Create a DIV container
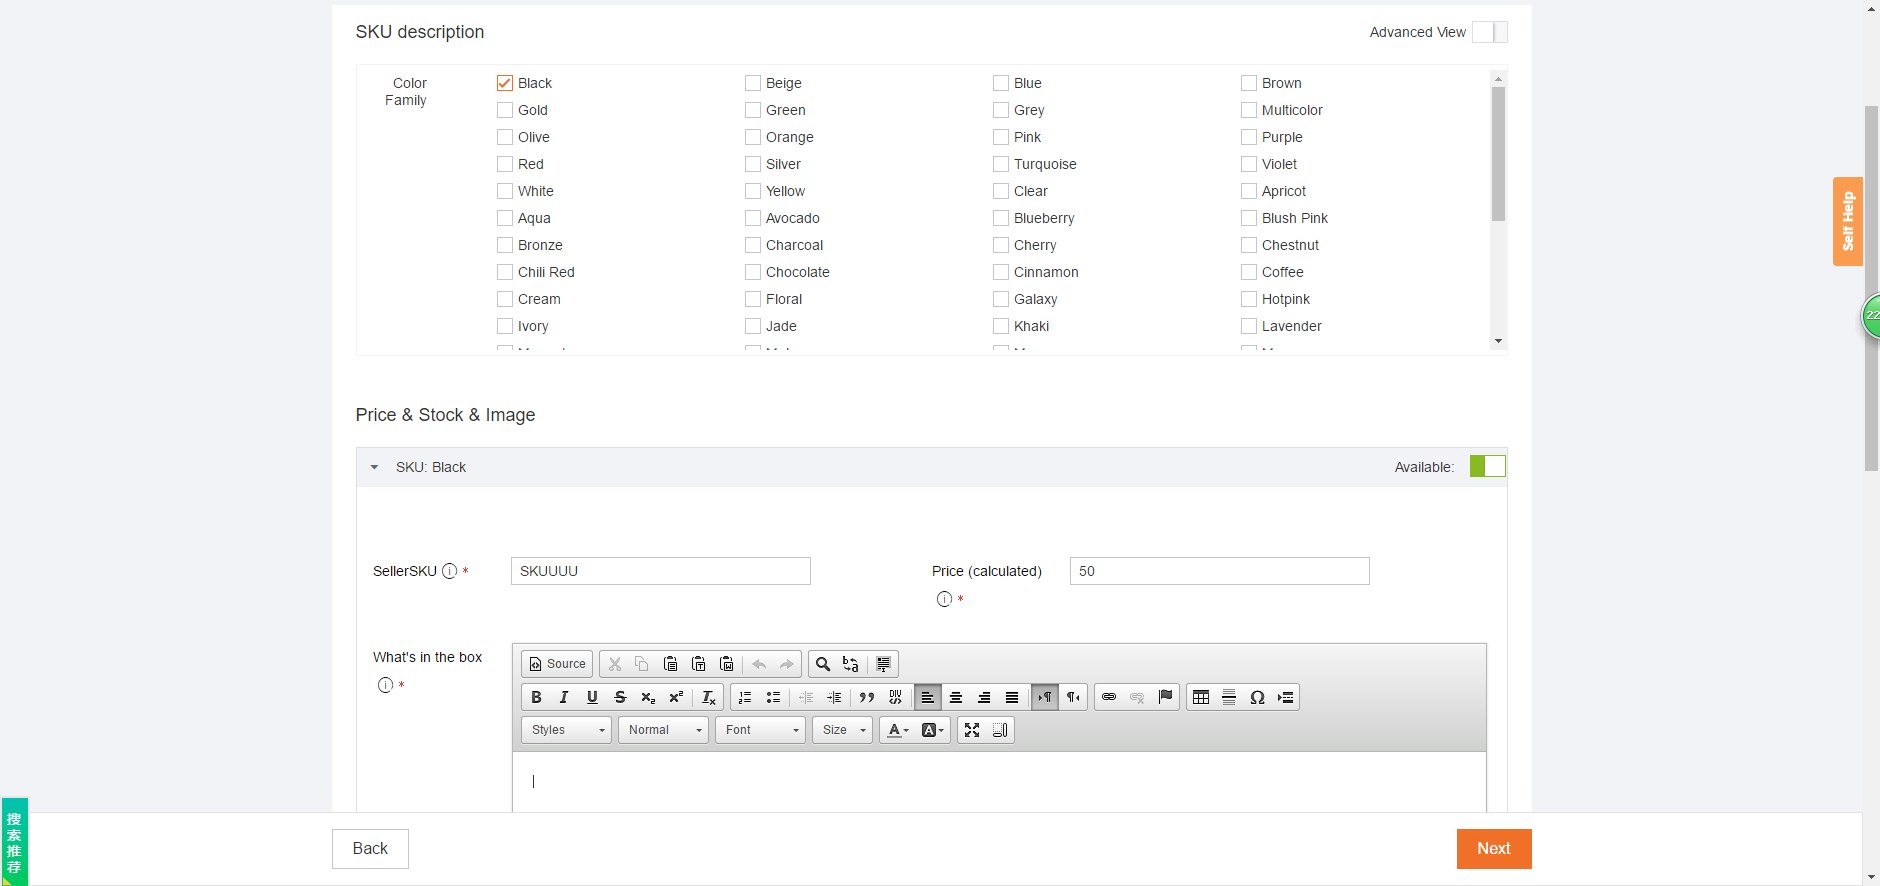The image size is (1880, 886). pos(895,697)
